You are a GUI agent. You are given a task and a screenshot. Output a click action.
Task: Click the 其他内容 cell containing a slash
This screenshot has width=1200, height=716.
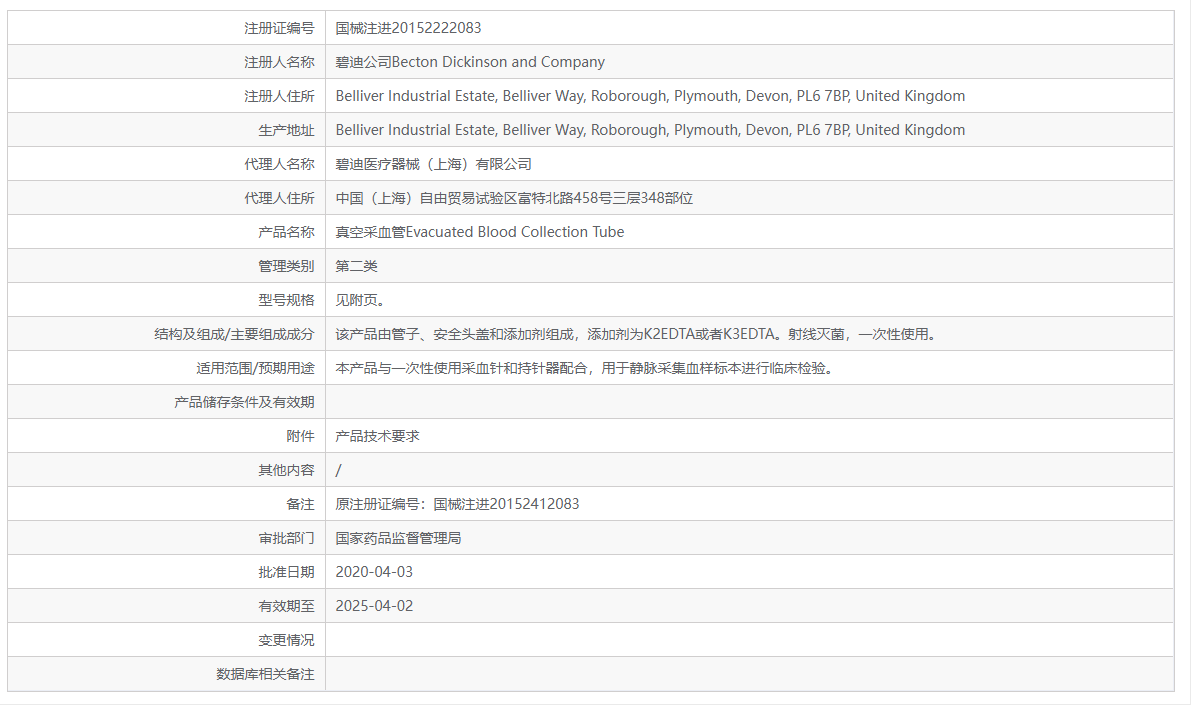click(338, 469)
